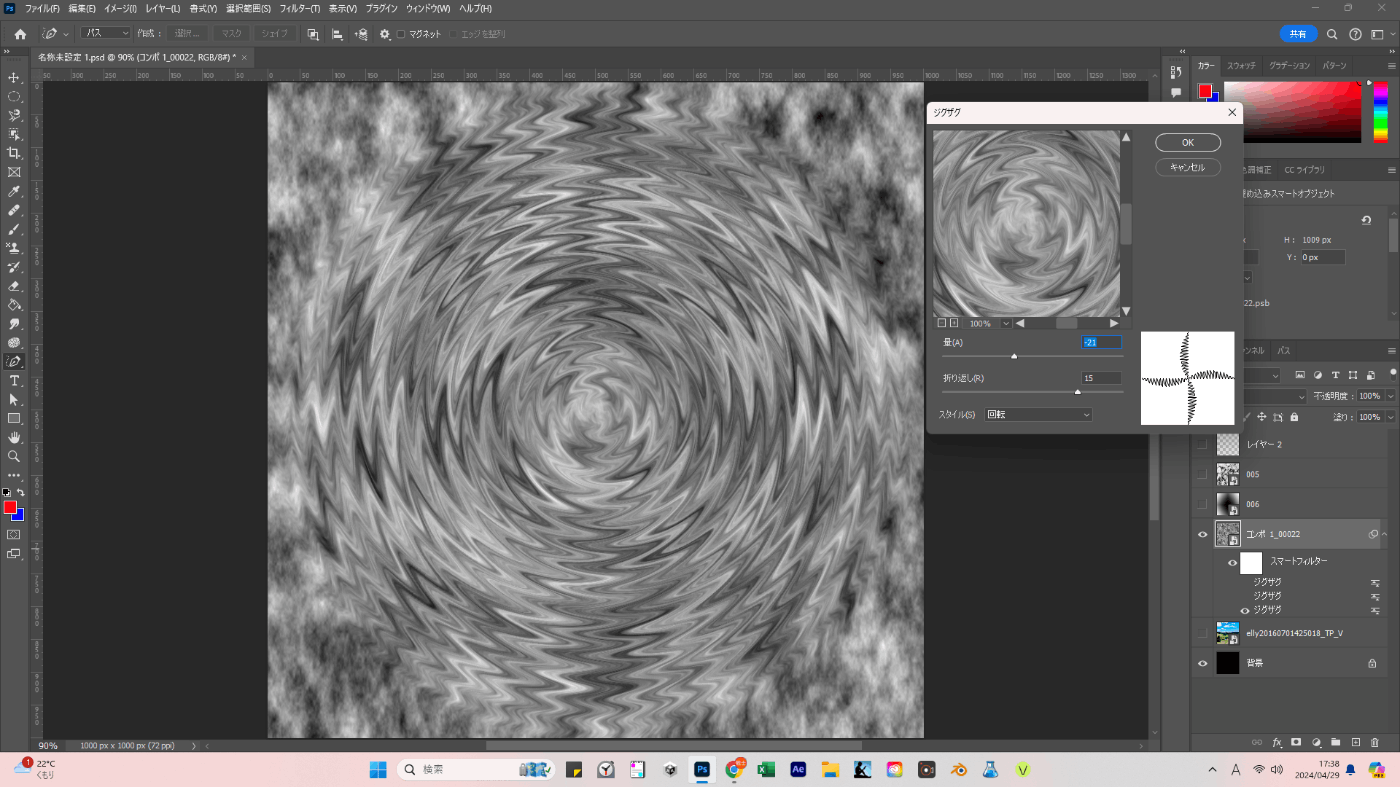Confirm the ジグザグ dialog with OK
The image size is (1400, 787).
(1187, 143)
